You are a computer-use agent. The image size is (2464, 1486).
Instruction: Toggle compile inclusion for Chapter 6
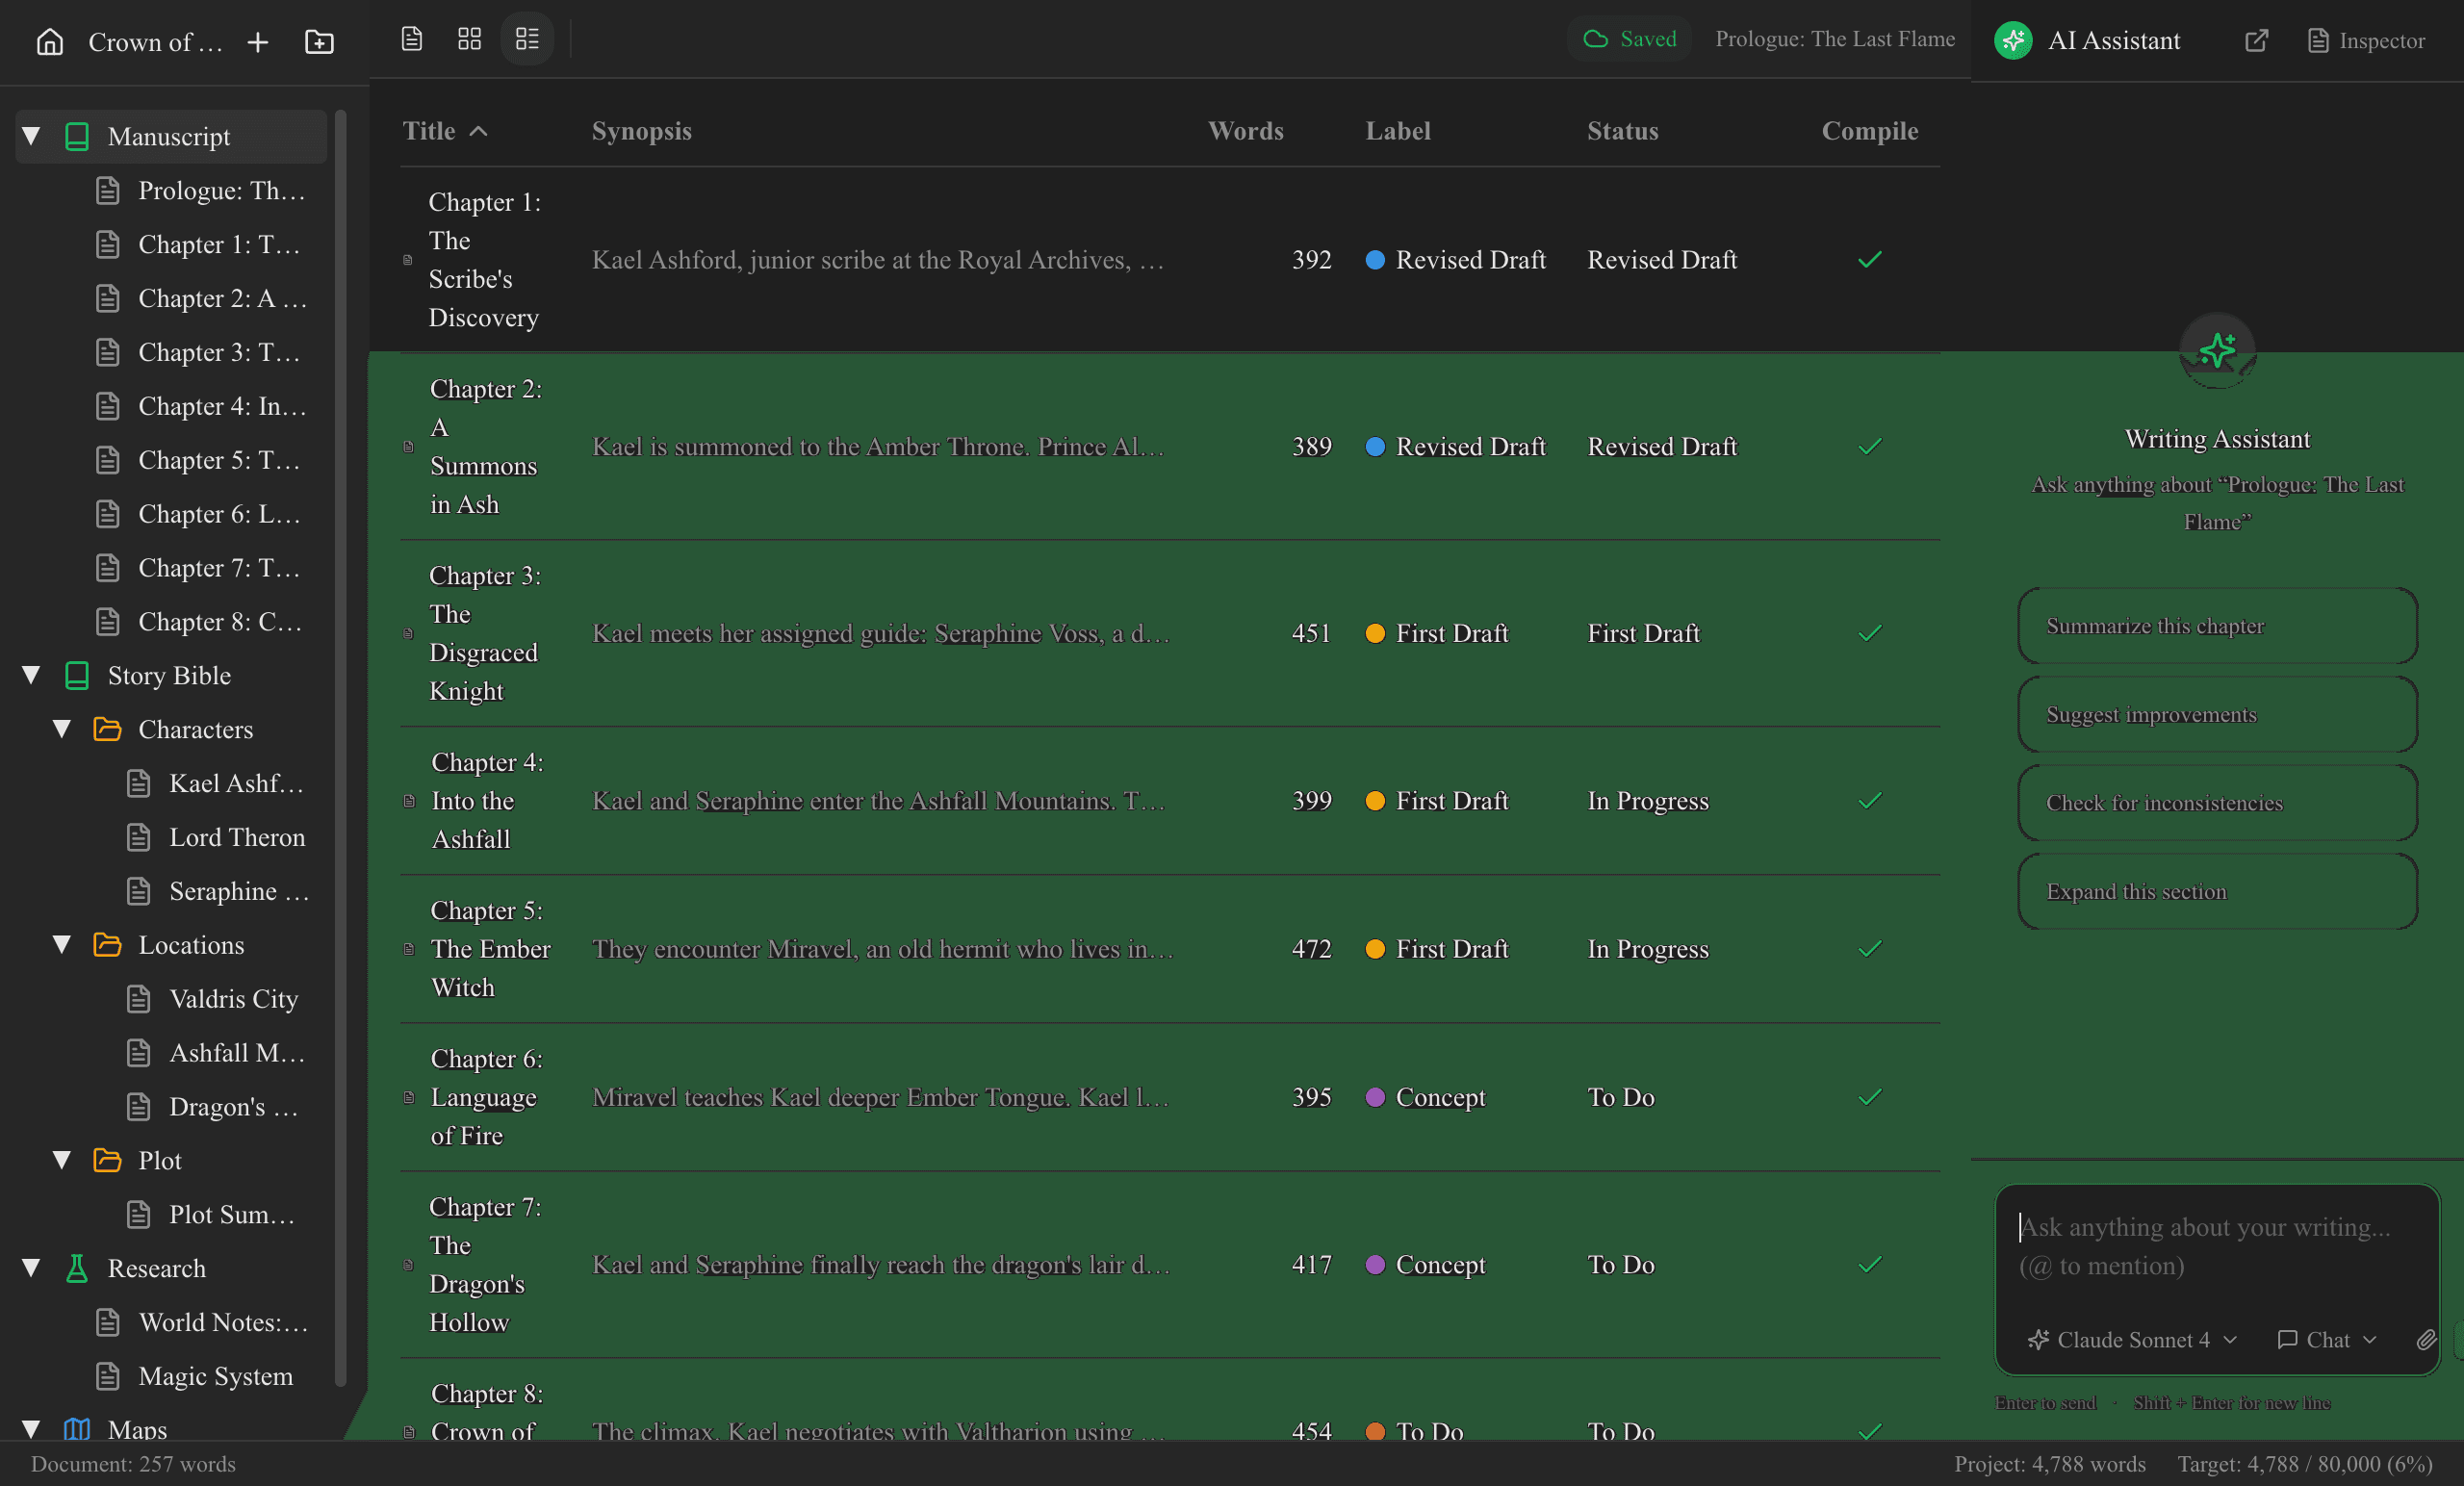point(1870,1097)
